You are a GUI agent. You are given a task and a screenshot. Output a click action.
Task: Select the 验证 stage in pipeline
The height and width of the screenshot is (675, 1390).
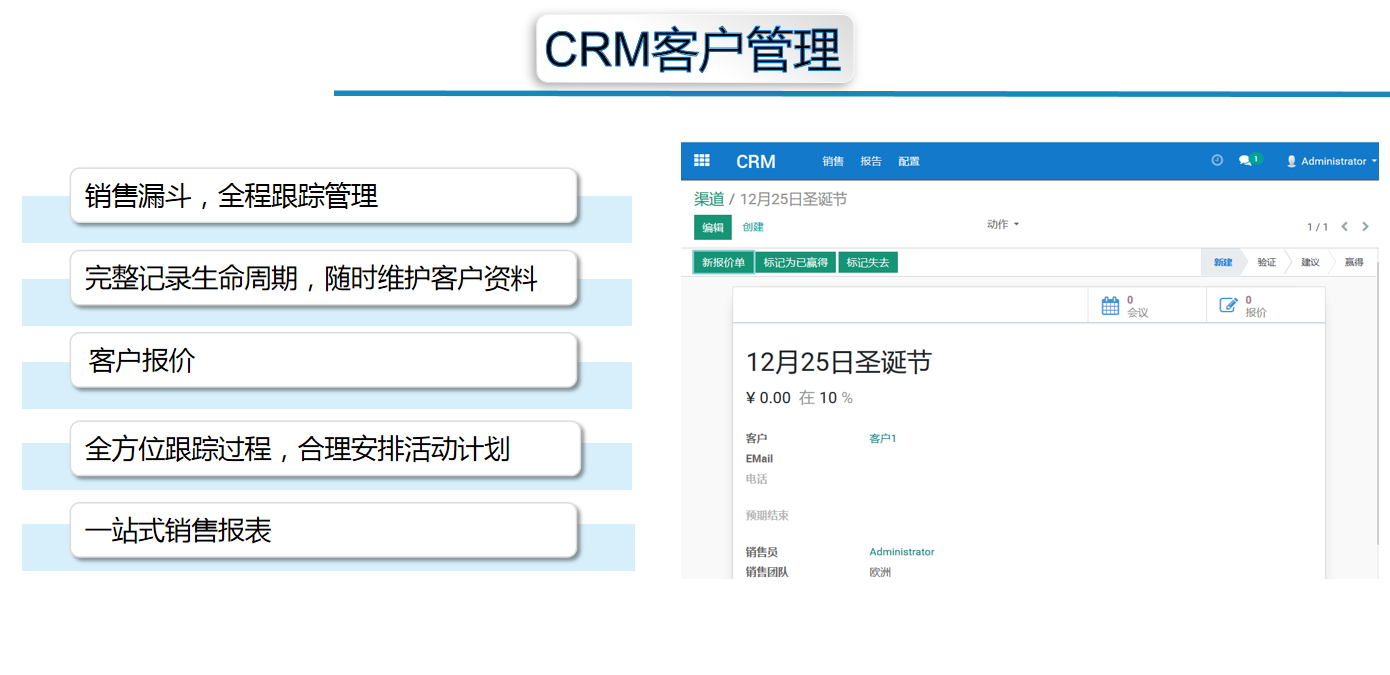pos(1266,262)
